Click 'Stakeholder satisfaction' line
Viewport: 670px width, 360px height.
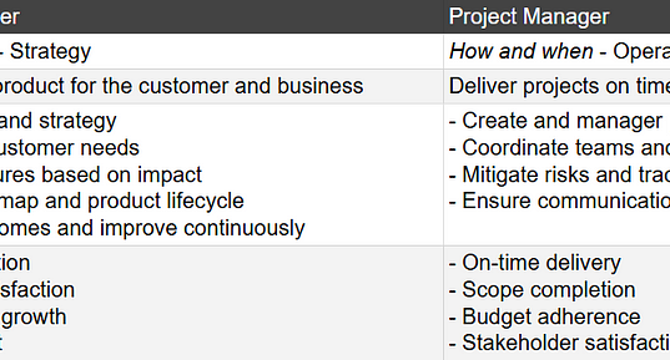tap(559, 343)
